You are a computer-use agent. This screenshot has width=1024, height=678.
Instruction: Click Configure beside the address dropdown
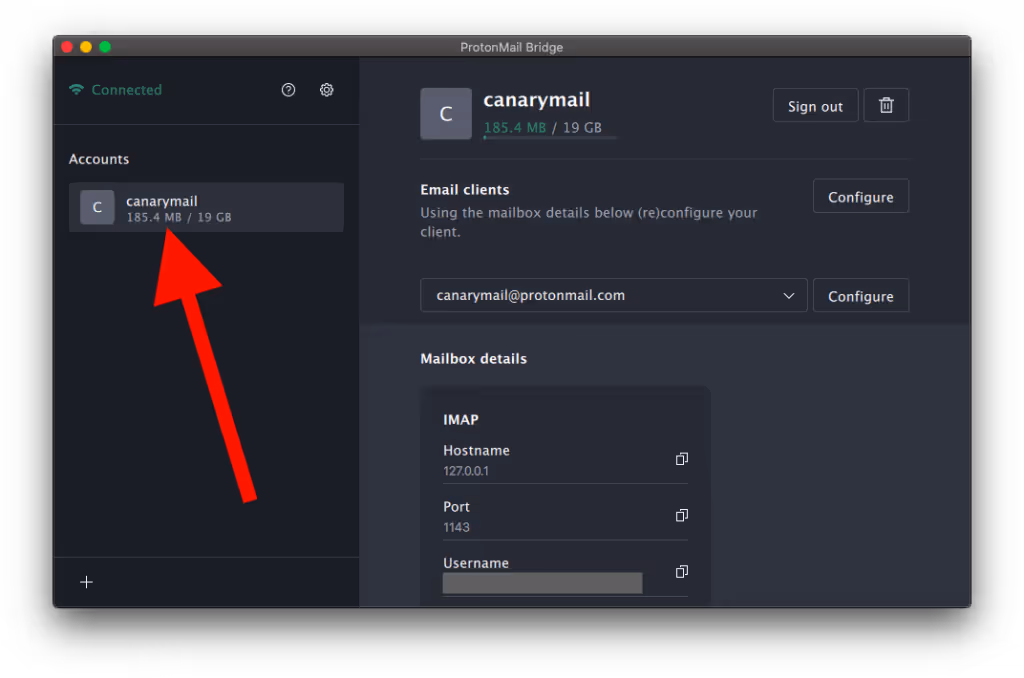point(861,295)
